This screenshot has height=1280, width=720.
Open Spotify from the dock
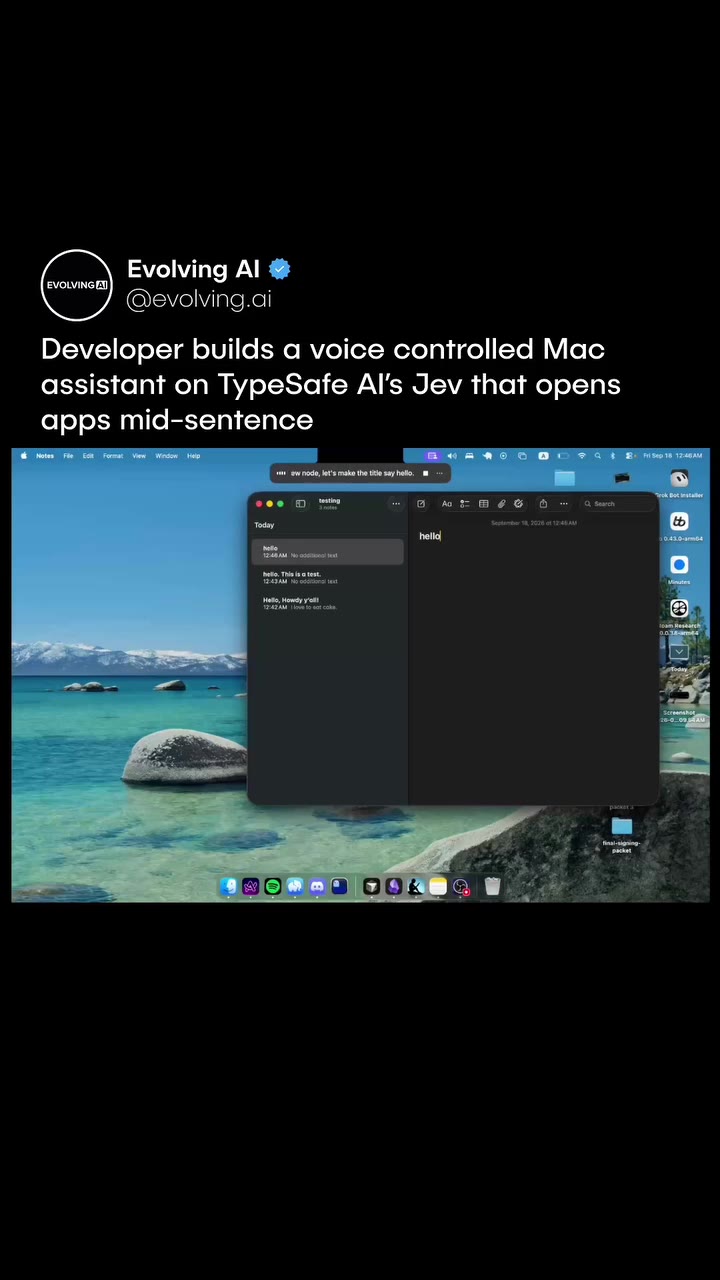tap(273, 886)
